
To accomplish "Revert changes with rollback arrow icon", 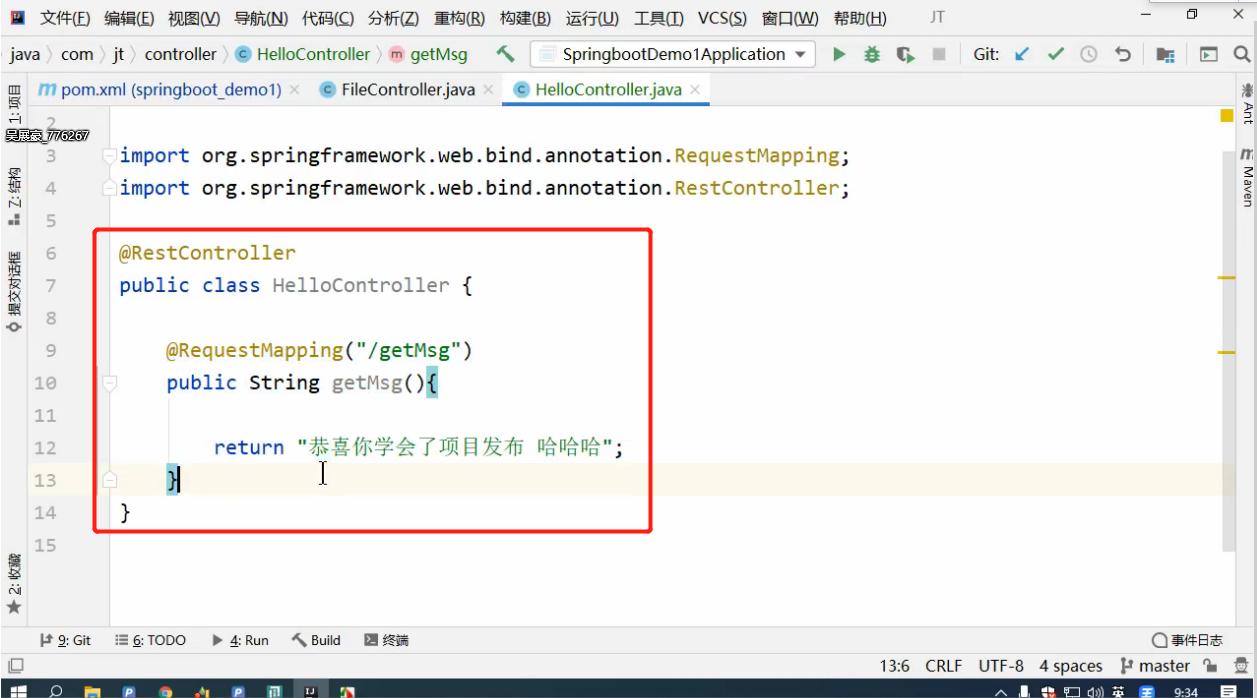I will click(1122, 54).
